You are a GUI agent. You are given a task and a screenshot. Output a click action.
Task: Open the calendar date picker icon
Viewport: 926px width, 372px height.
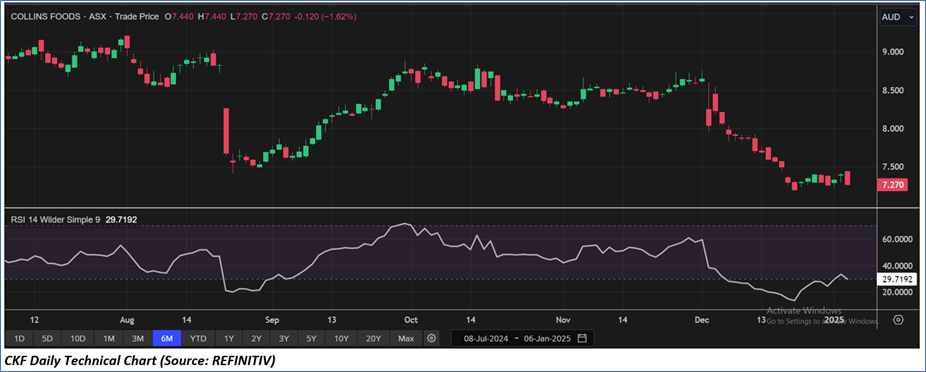(x=582, y=338)
